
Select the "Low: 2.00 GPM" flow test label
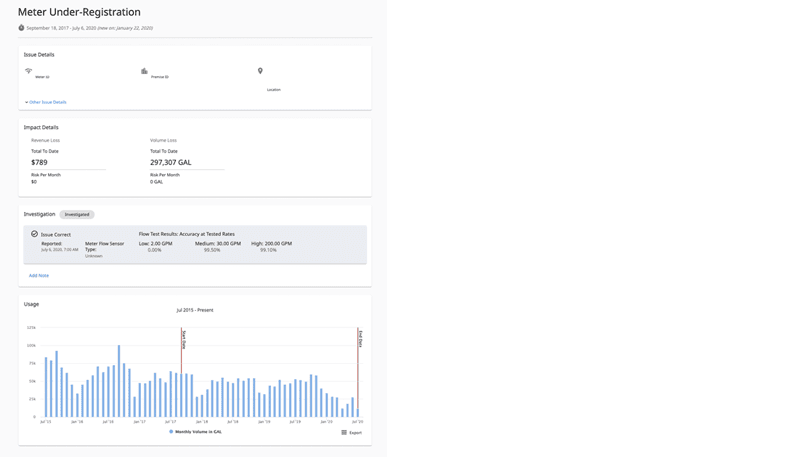[155, 244]
